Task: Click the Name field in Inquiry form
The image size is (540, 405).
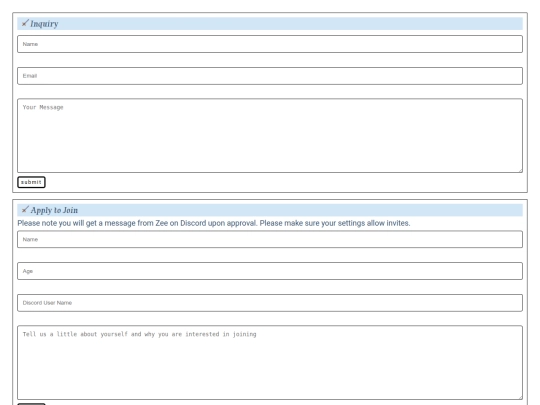Action: point(270,44)
